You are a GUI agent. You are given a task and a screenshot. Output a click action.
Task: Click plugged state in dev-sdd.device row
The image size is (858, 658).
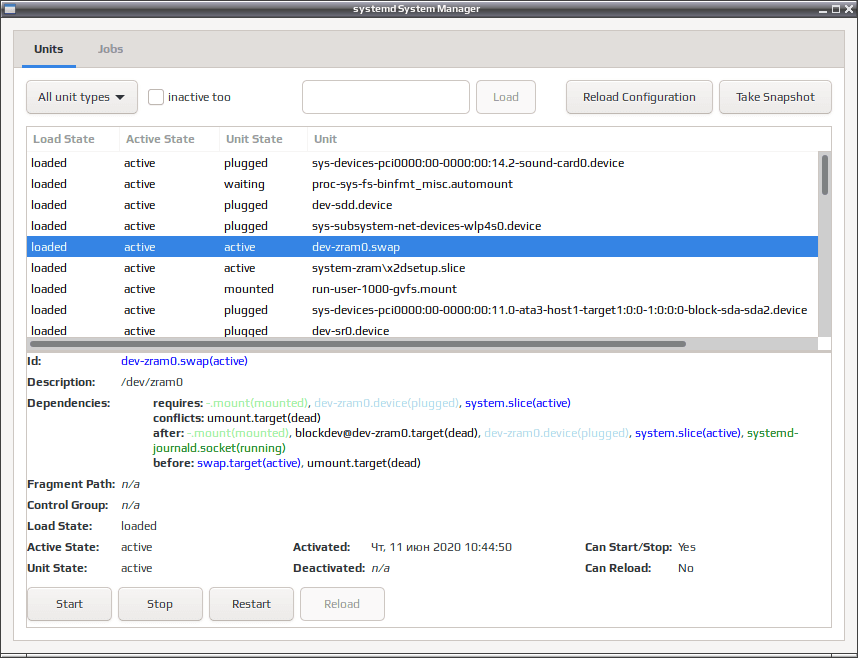pyautogui.click(x=246, y=205)
